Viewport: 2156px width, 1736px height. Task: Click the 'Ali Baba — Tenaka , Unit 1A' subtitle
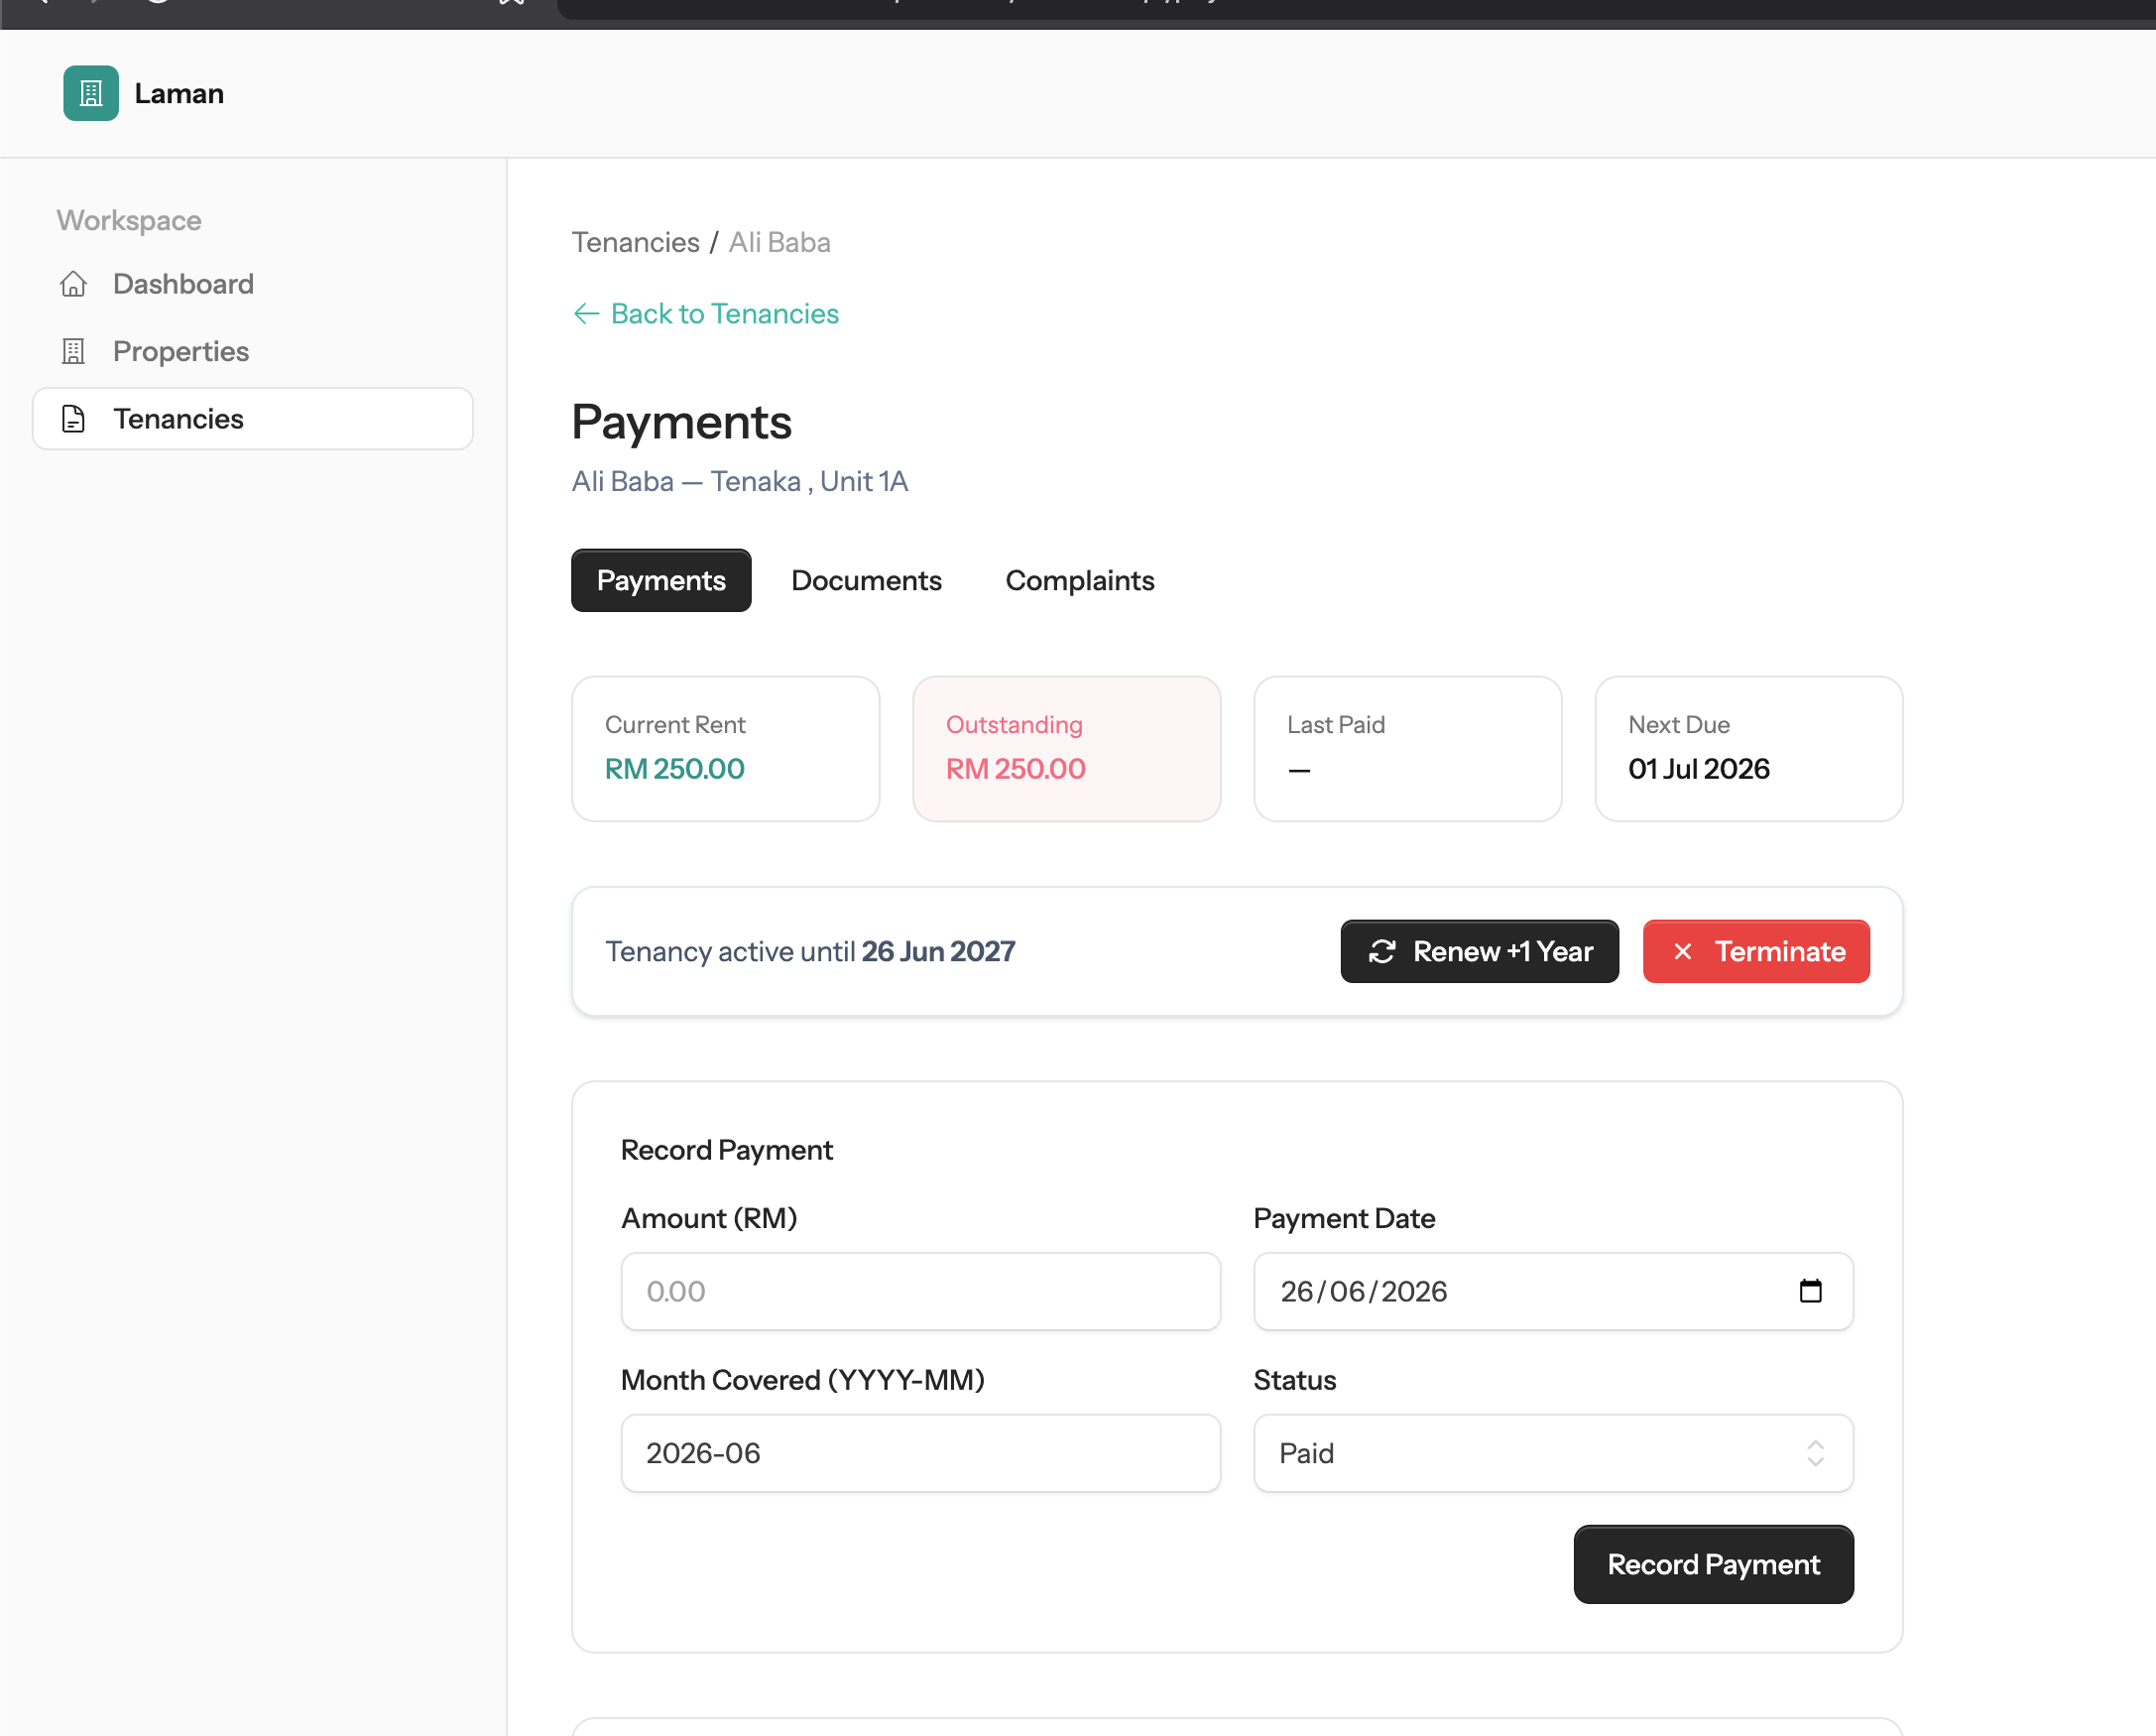tap(740, 481)
